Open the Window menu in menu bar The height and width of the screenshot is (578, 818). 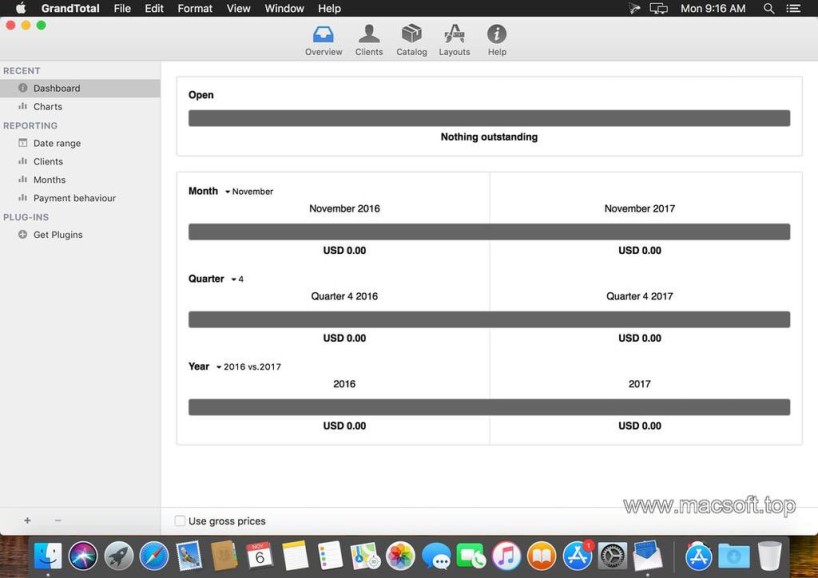point(284,8)
